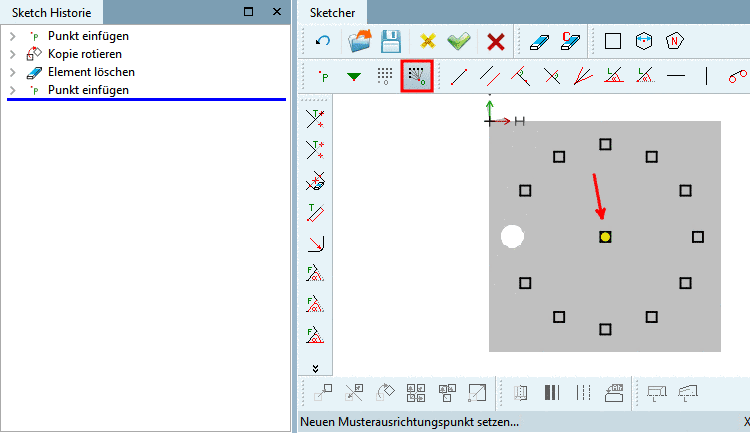Click the thick vertical bars line style icon
Image resolution: width=750 pixels, height=433 pixels.
point(551,393)
